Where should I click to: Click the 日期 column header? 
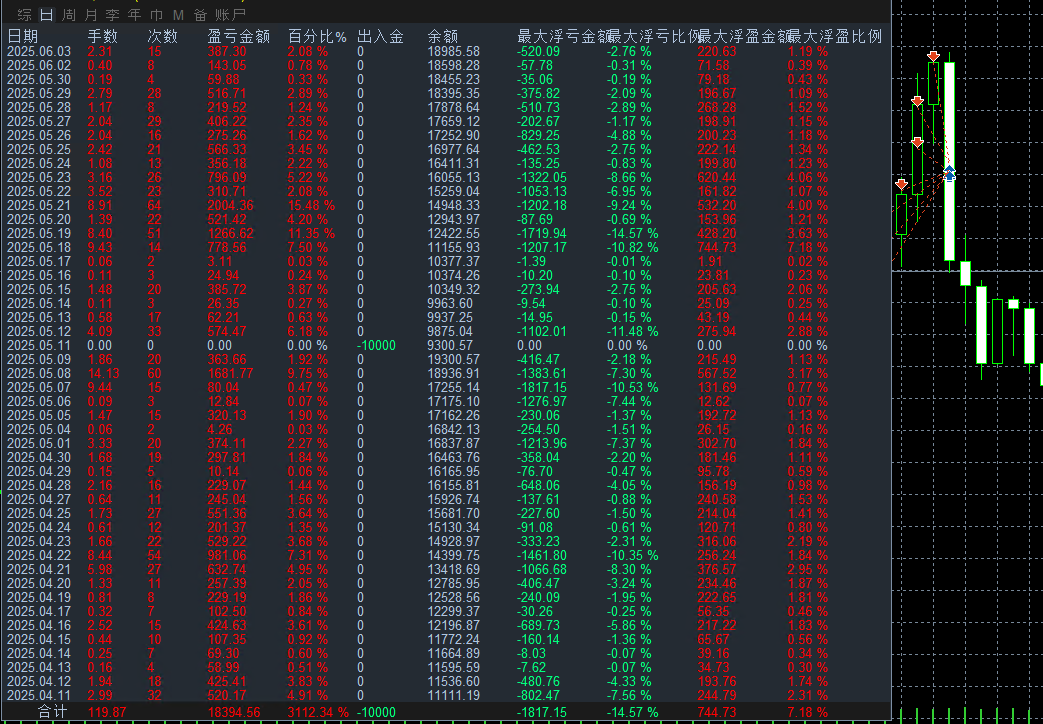(23, 37)
